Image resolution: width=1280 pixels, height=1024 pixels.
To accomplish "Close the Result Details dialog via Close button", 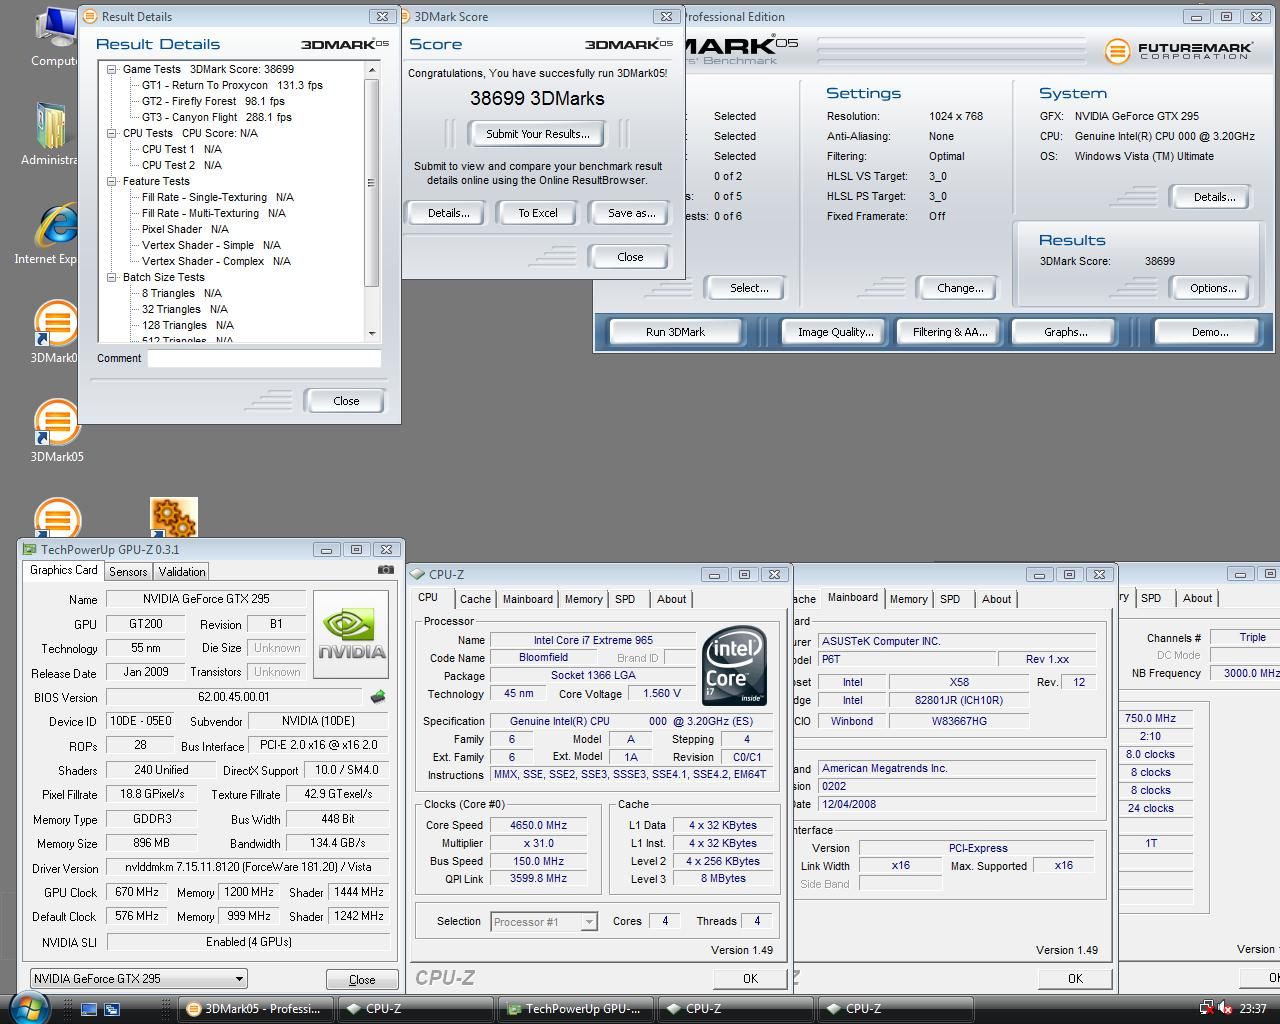I will [x=345, y=401].
